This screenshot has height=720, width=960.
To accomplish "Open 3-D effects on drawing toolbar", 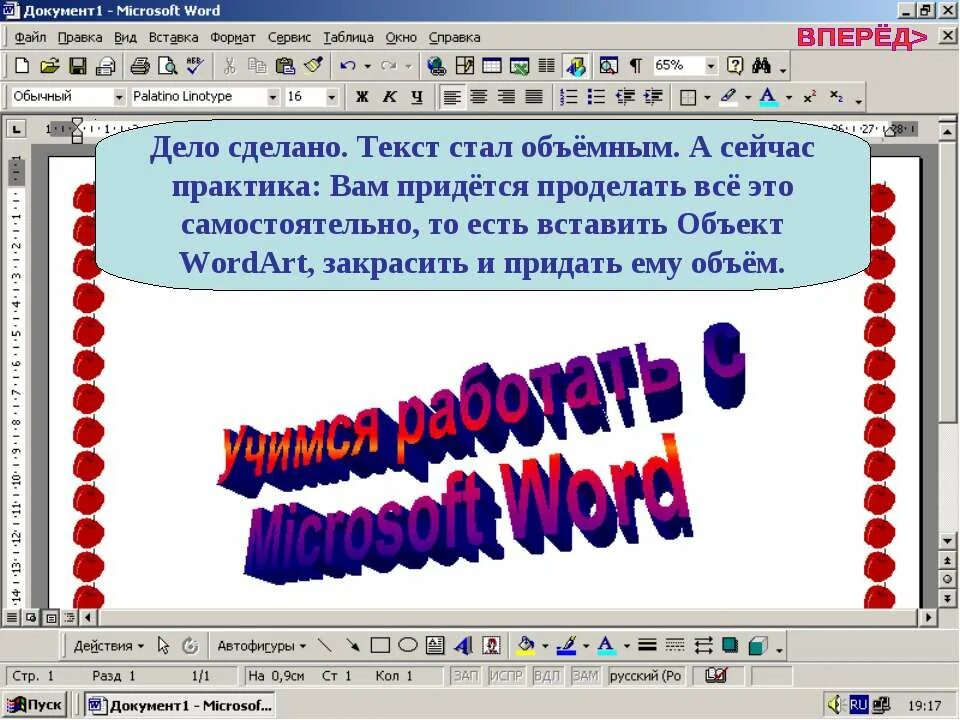I will 758,645.
